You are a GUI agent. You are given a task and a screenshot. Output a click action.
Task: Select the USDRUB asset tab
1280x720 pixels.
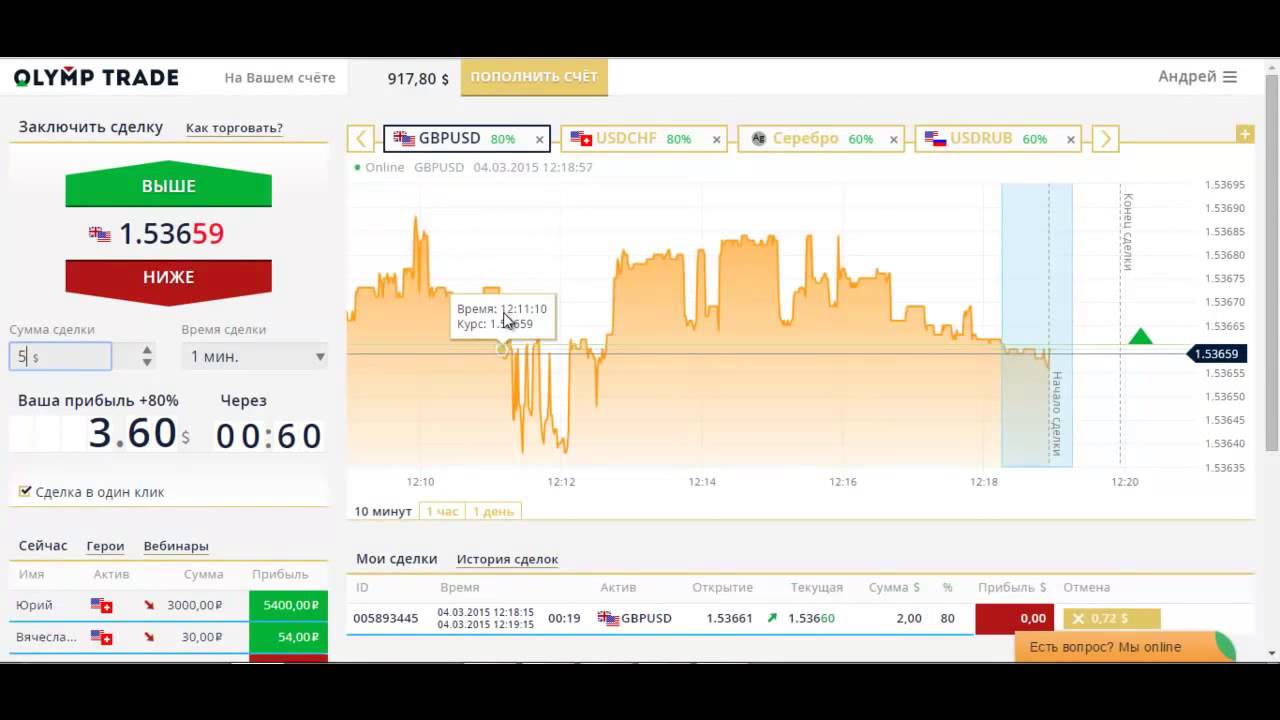coord(999,138)
